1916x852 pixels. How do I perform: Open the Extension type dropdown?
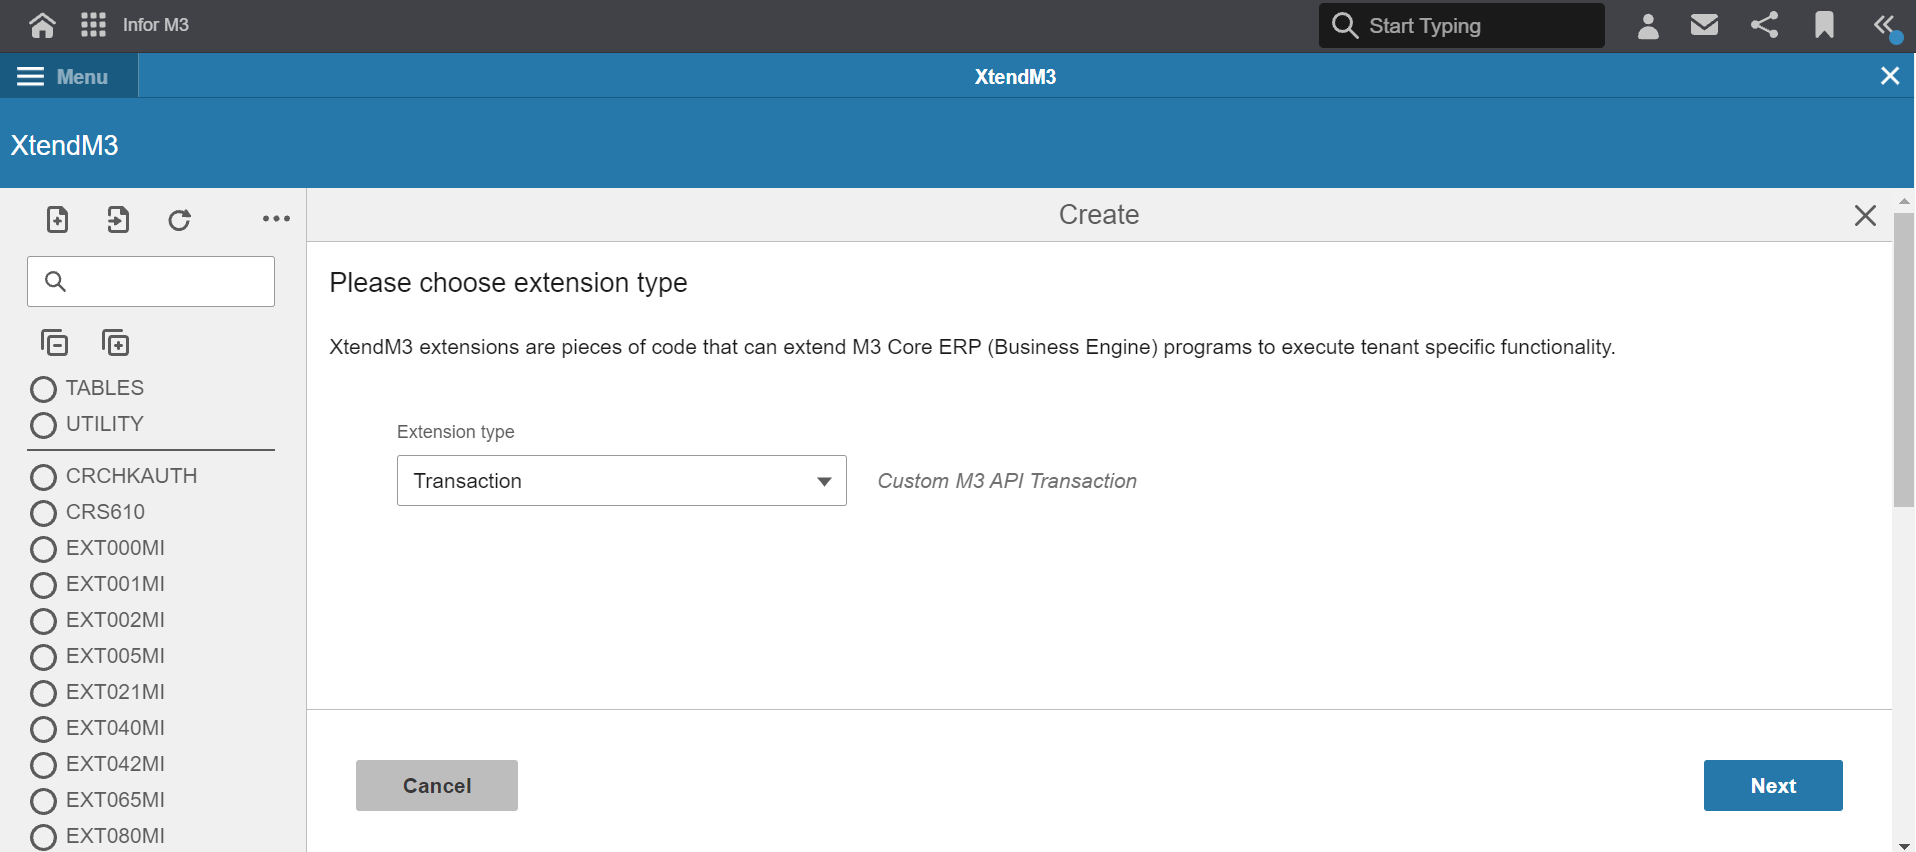[x=622, y=481]
